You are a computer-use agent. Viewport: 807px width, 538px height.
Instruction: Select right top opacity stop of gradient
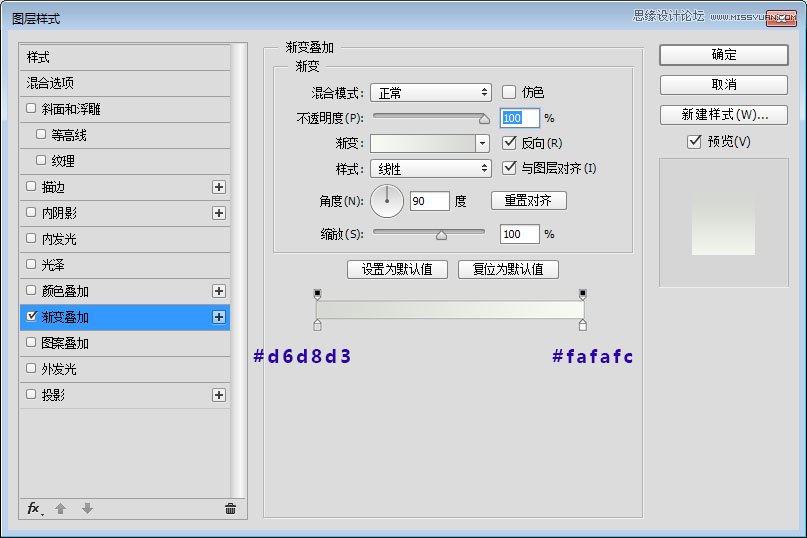coord(583,294)
